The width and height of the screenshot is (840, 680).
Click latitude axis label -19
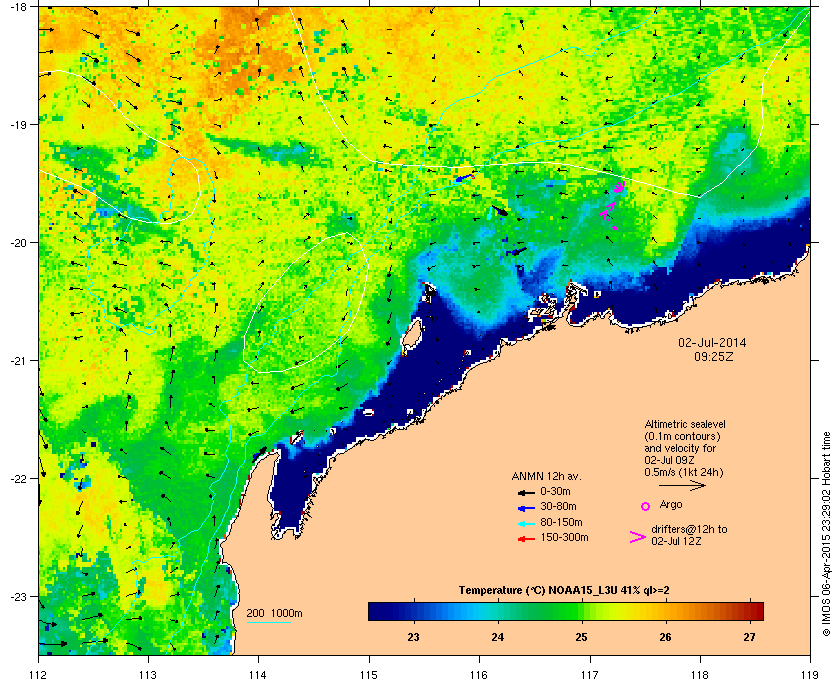(x=19, y=124)
